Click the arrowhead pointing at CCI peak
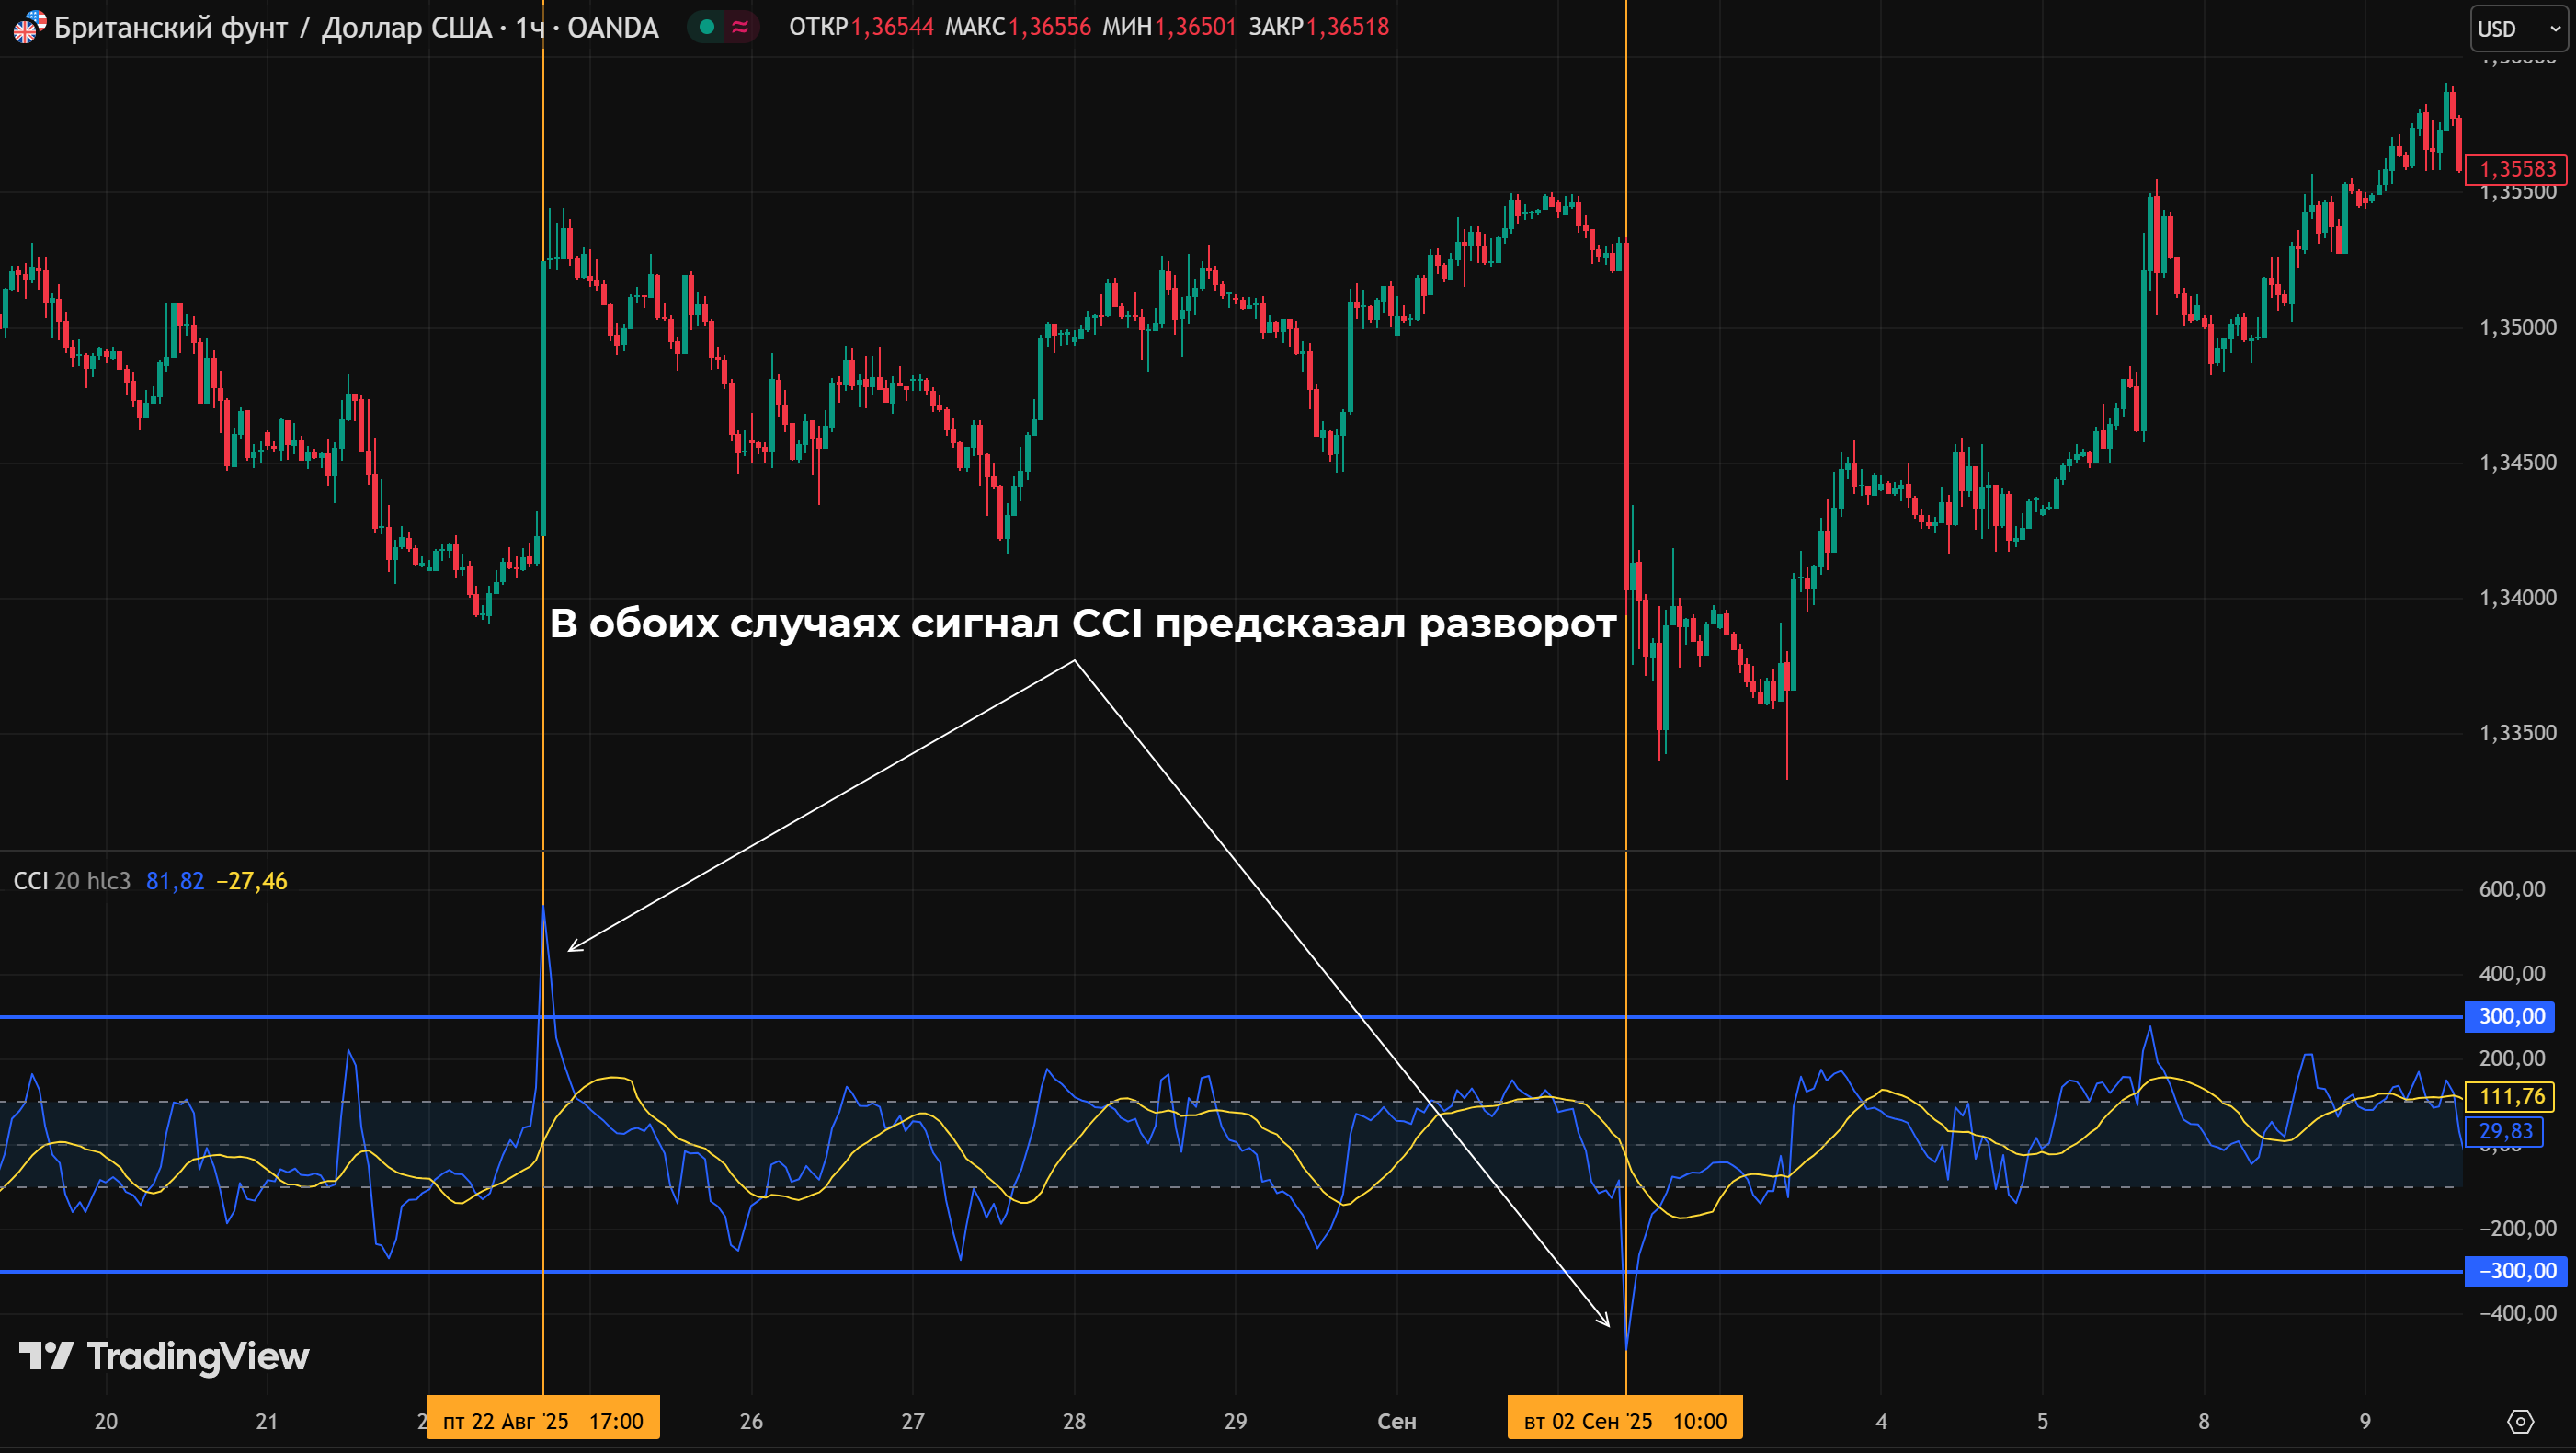The width and height of the screenshot is (2576, 1453). (x=571, y=948)
